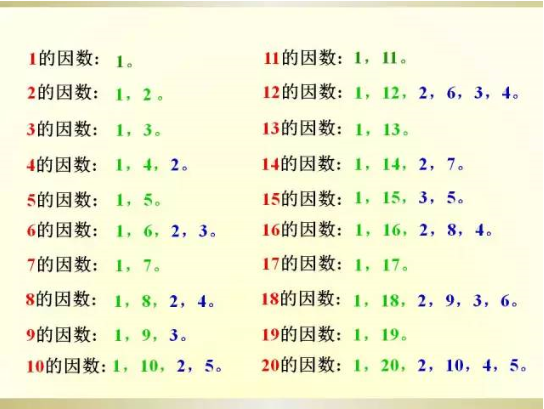Click the green 8 in the 8 row

(147, 301)
